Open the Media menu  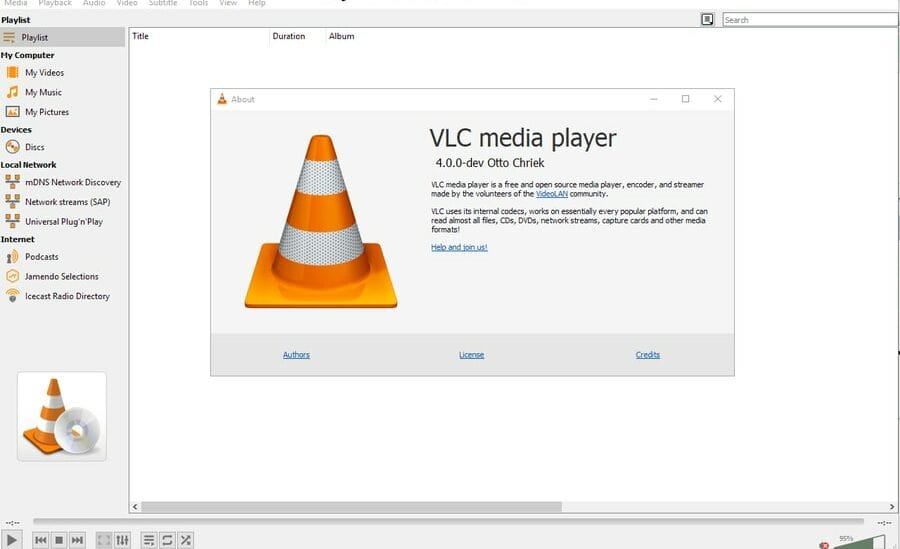(x=15, y=3)
